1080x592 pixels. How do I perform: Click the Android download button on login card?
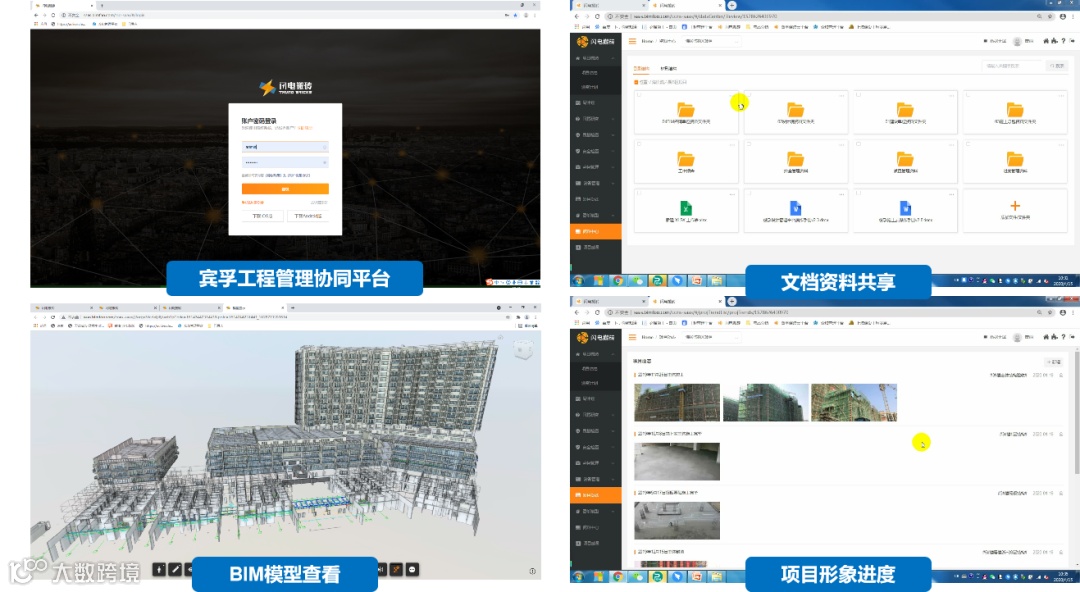click(x=308, y=216)
